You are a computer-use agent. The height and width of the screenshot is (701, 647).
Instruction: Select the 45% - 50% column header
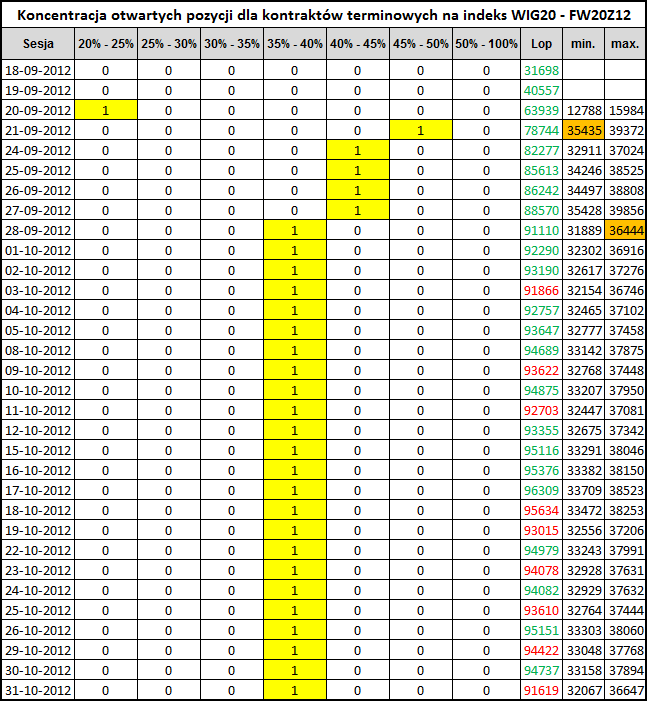click(421, 44)
